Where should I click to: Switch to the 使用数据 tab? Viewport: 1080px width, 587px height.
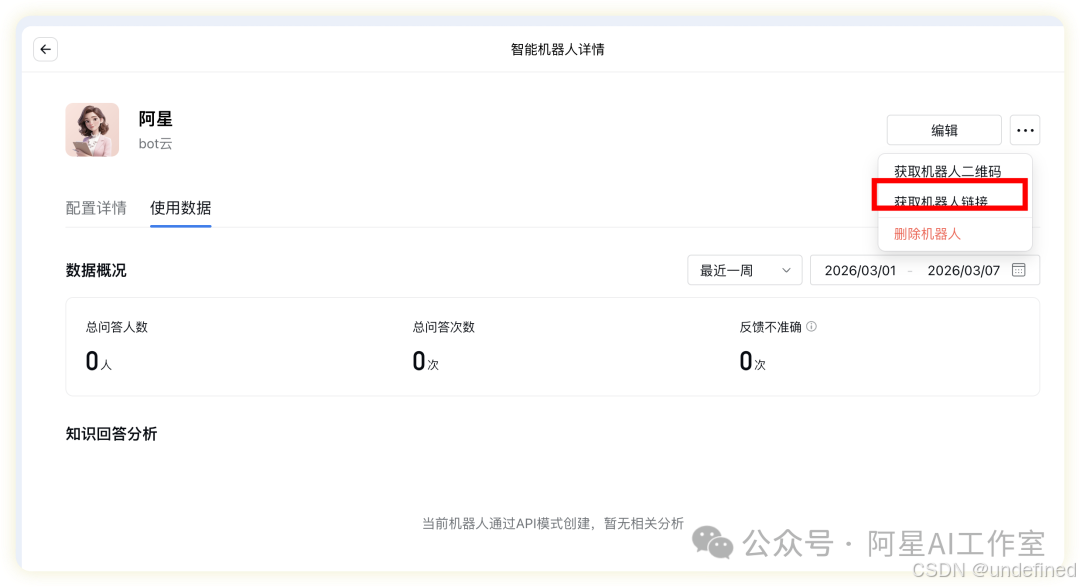click(180, 208)
